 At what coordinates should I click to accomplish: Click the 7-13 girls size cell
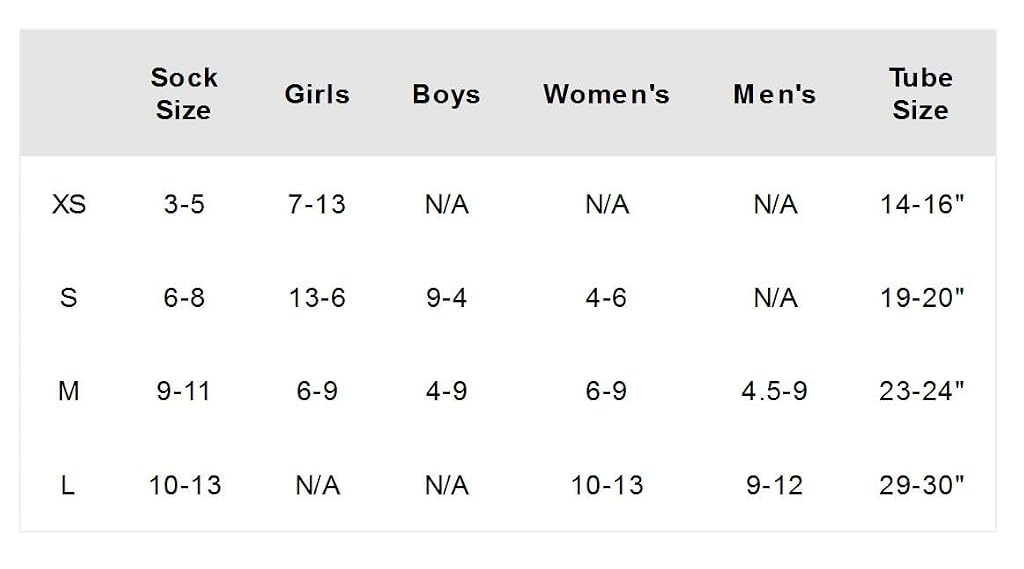pyautogui.click(x=317, y=204)
